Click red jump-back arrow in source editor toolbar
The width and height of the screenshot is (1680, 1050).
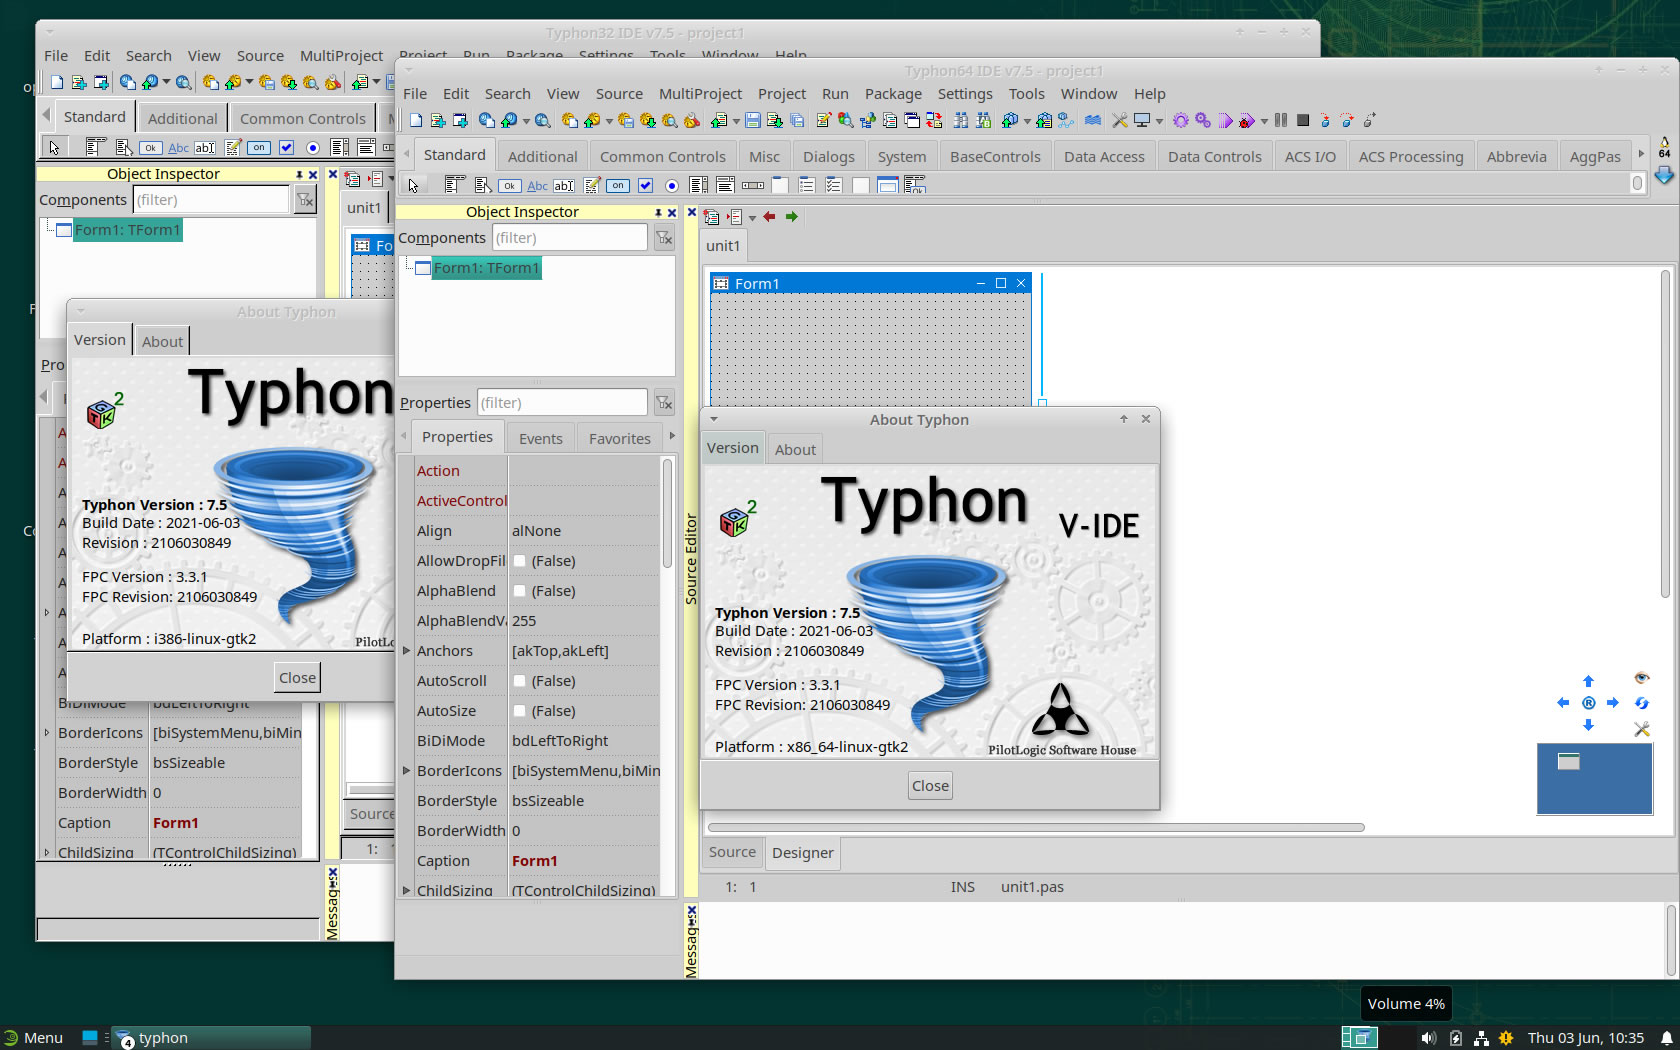(x=769, y=217)
